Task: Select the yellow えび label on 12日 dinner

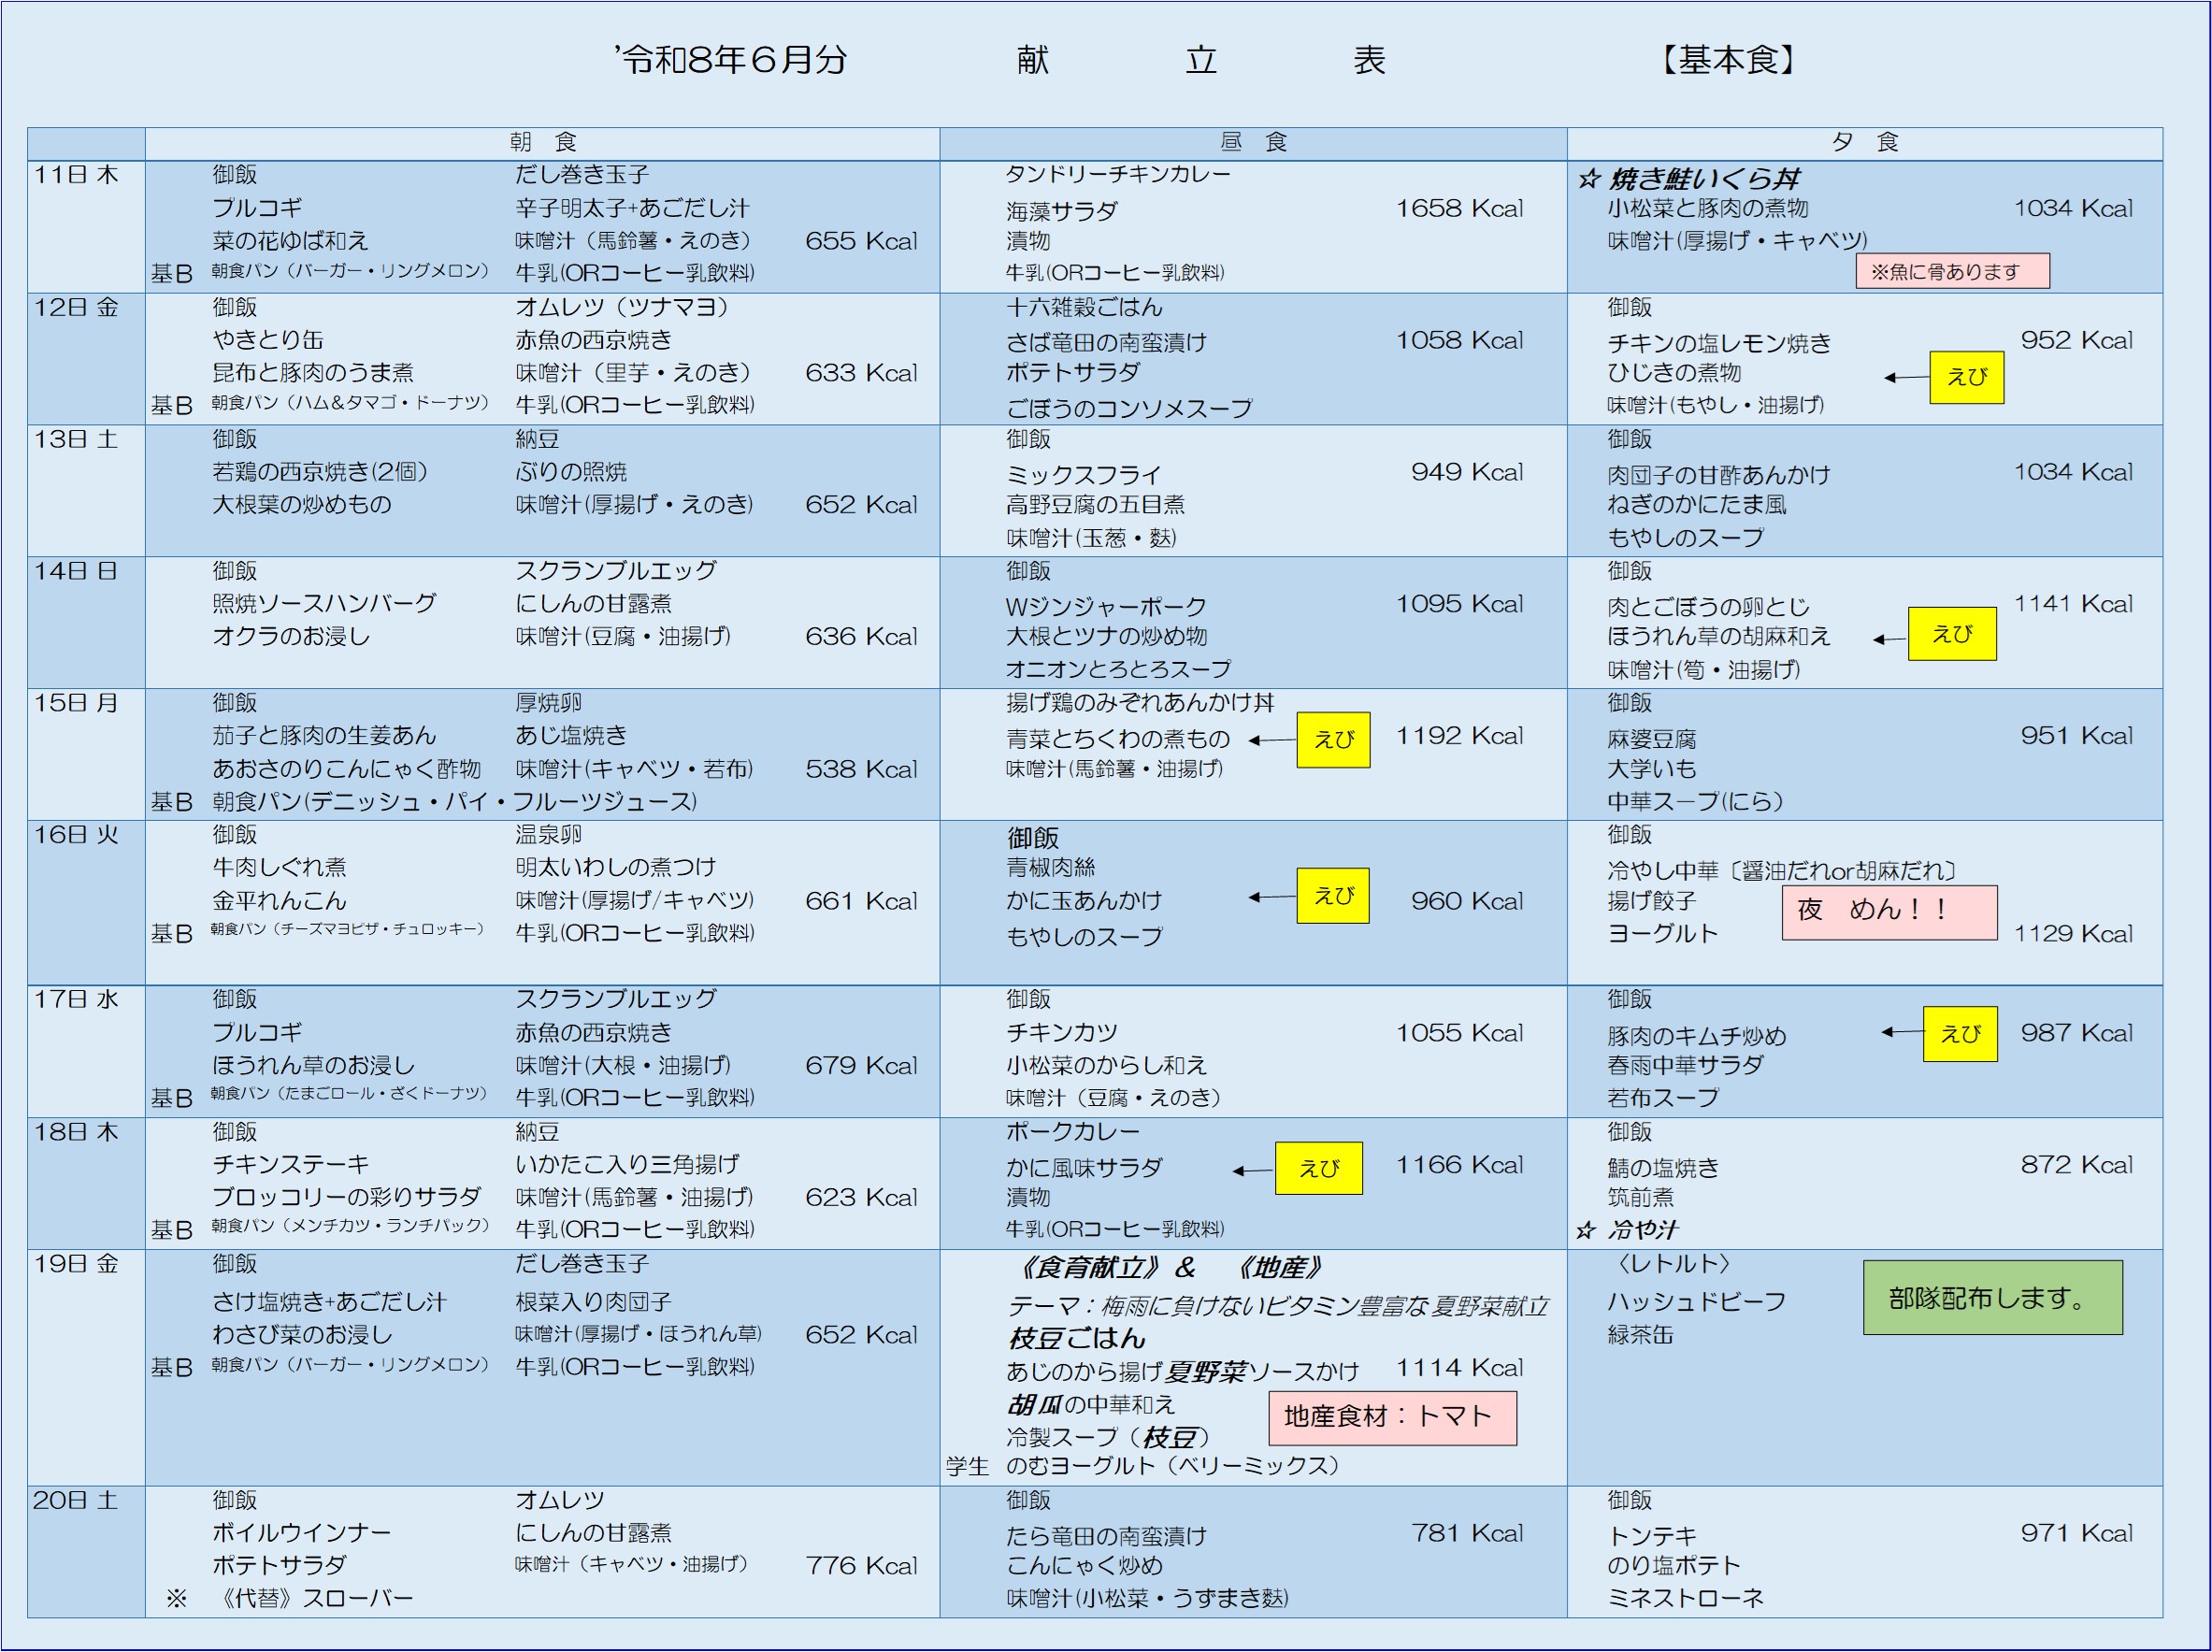Action: pyautogui.click(x=1966, y=377)
